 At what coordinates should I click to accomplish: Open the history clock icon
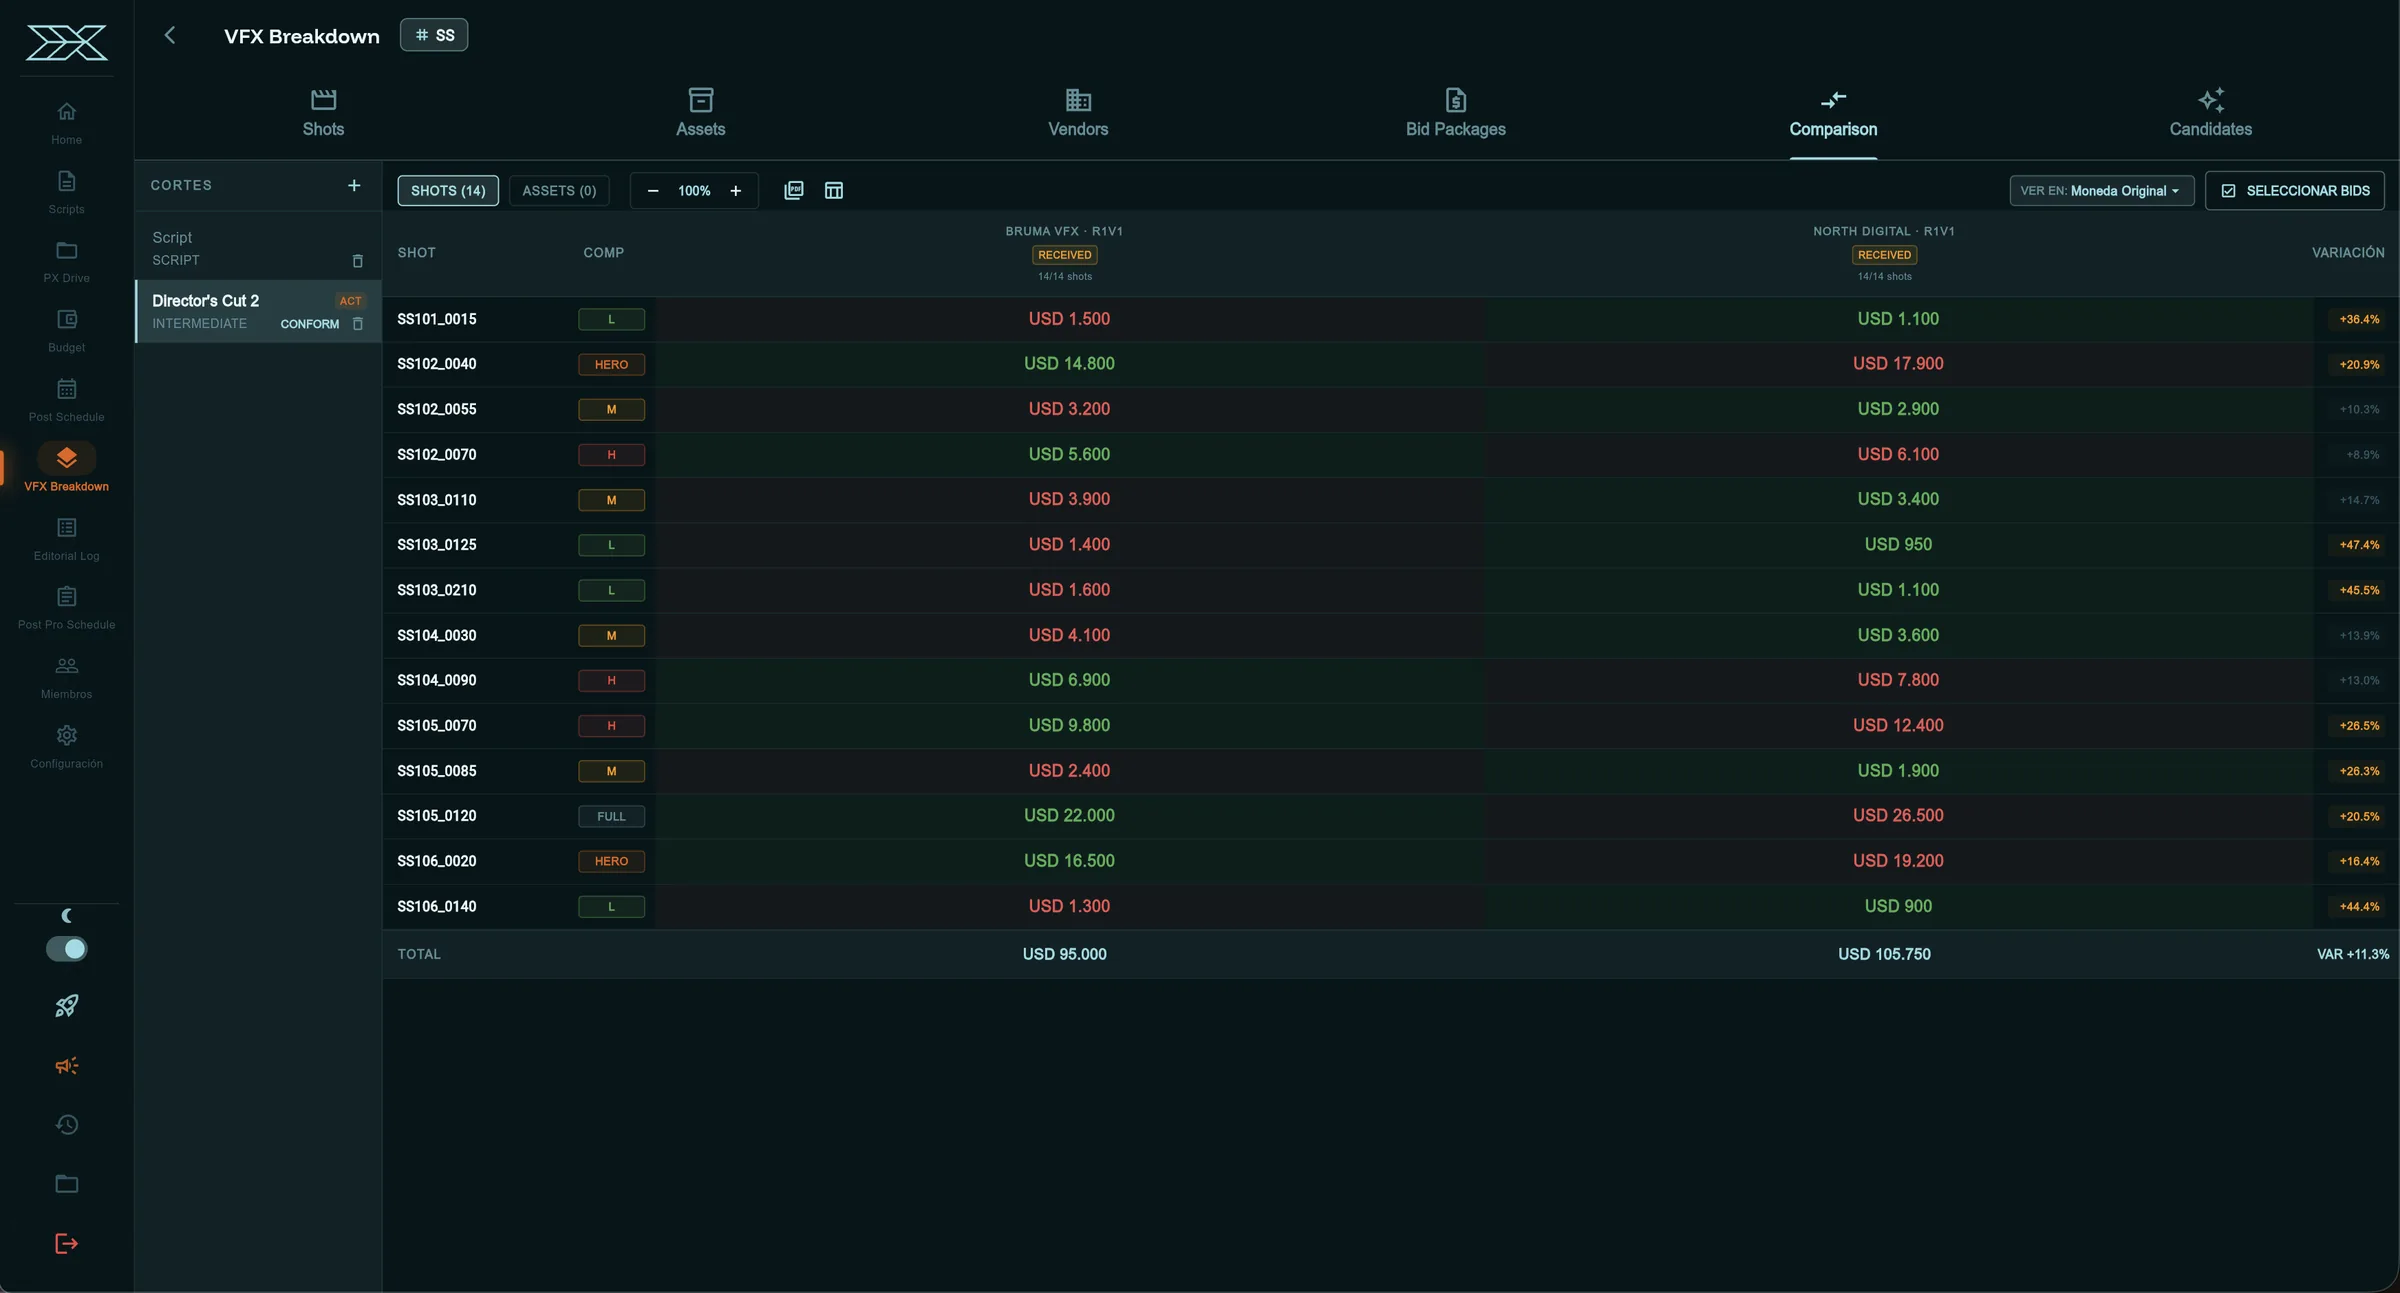67,1125
